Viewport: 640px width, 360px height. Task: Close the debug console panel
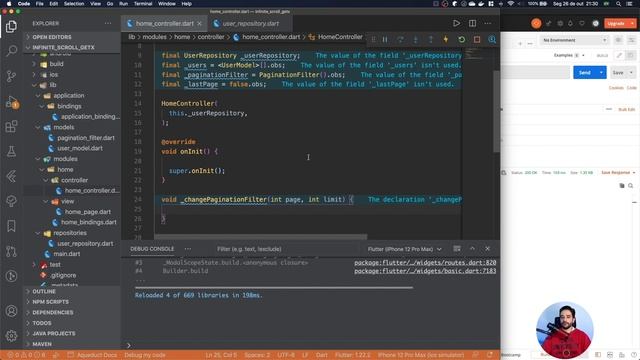(x=487, y=249)
